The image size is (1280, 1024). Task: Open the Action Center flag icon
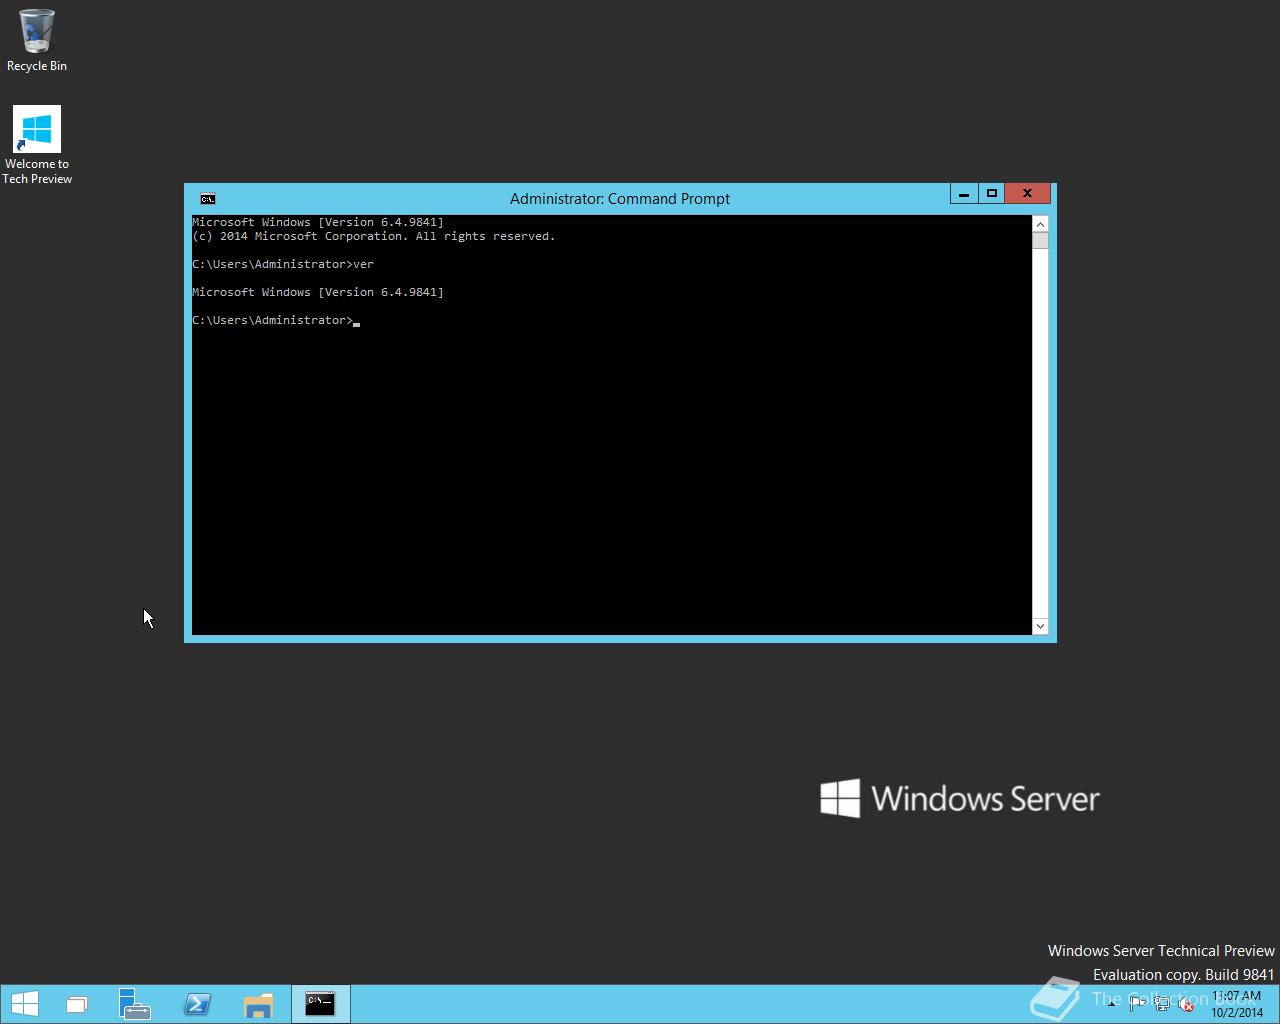pos(1137,1004)
